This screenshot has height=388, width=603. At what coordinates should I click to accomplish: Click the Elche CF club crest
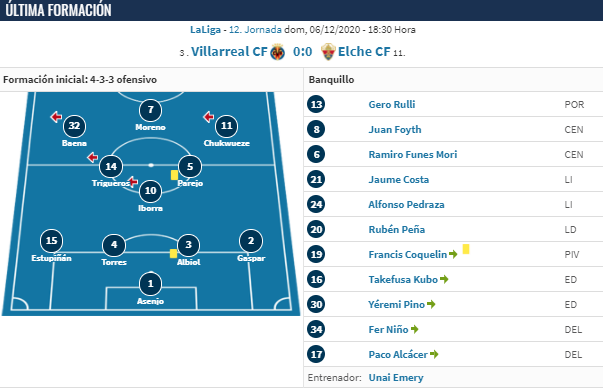[x=328, y=52]
